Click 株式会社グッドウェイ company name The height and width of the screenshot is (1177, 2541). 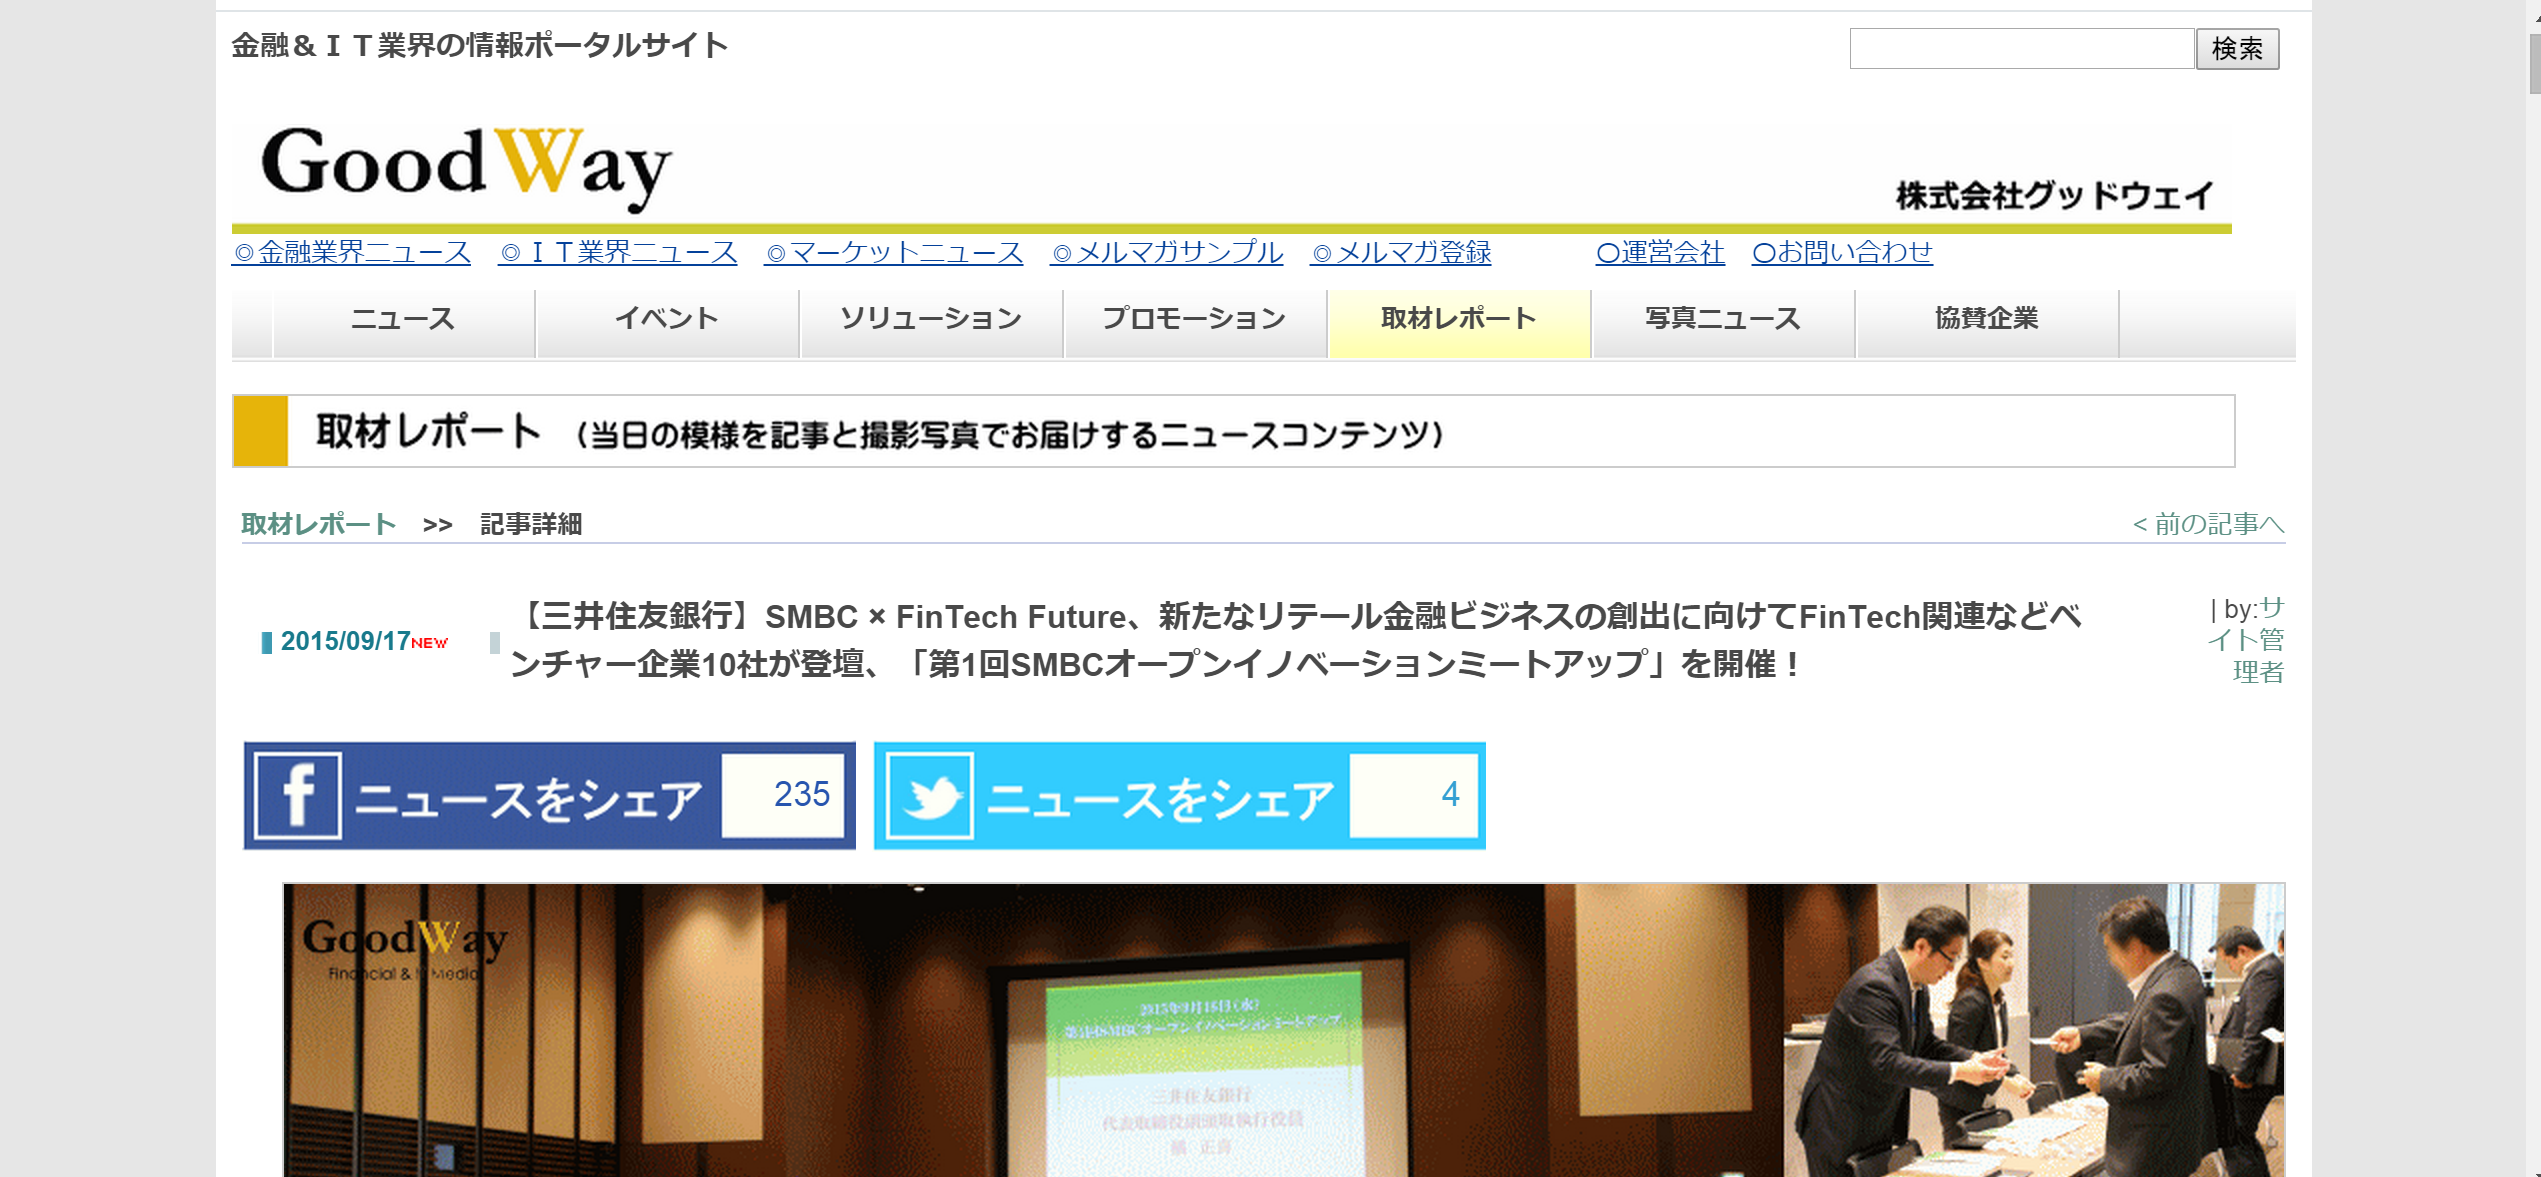2054,196
